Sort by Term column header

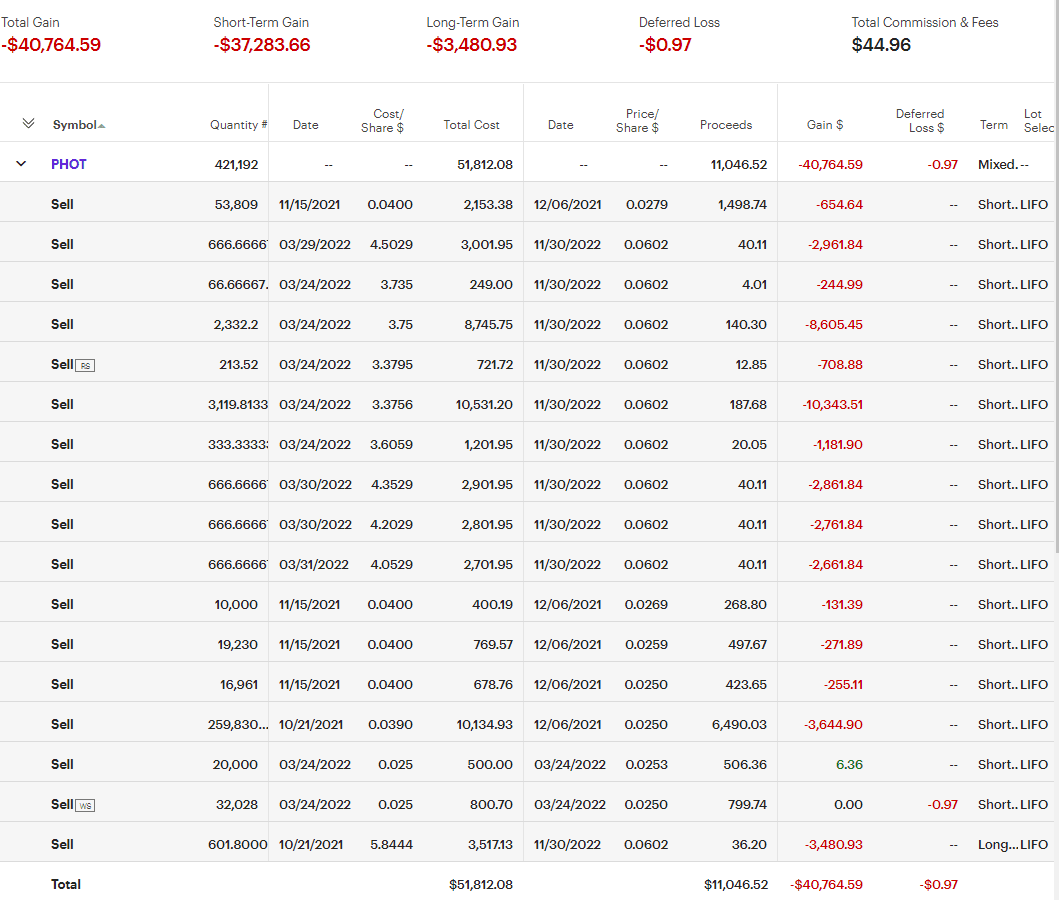(x=993, y=125)
